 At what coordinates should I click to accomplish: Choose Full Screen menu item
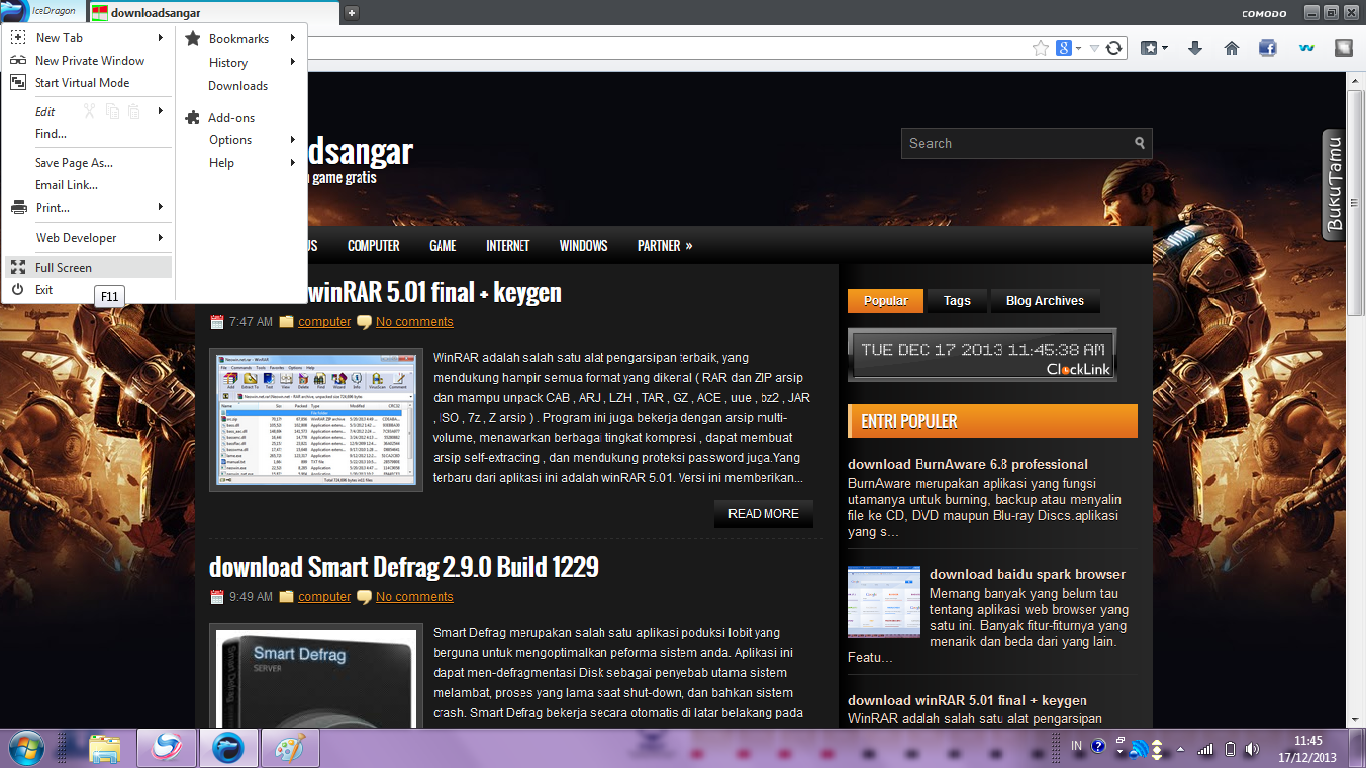[89, 267]
